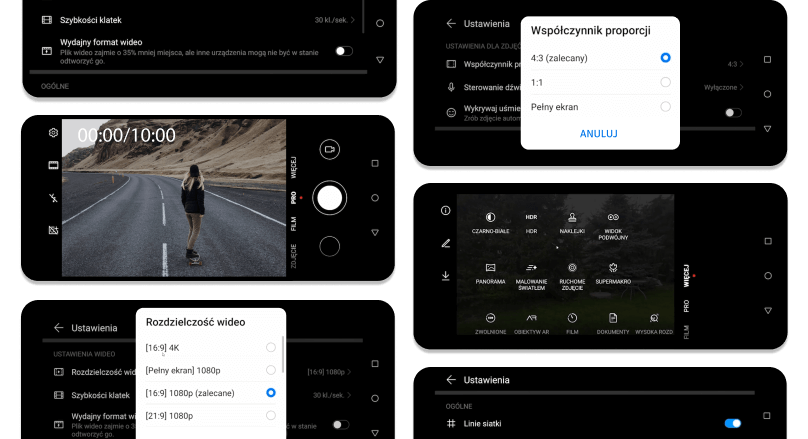Select the PRO tab beside the shutter
This screenshot has width=808, height=439.
pyautogui.click(x=294, y=198)
